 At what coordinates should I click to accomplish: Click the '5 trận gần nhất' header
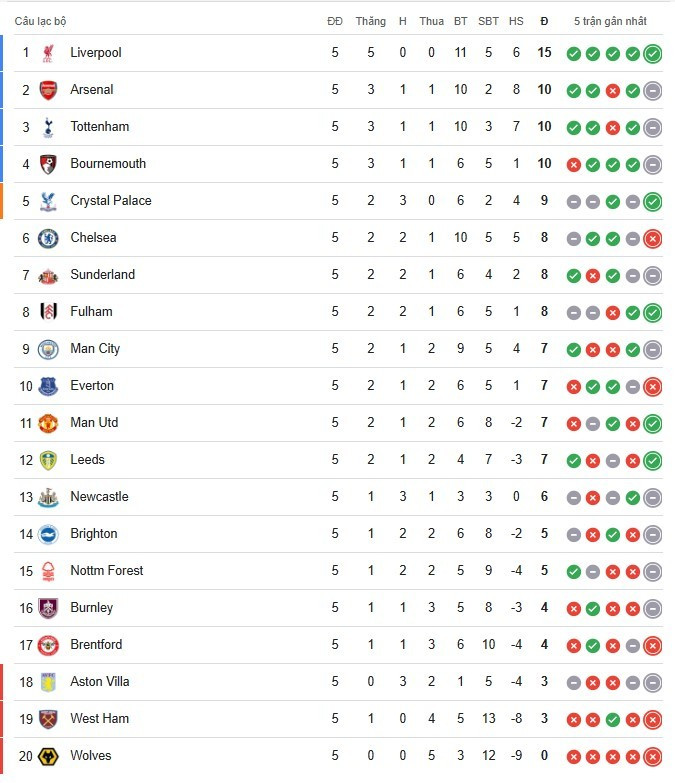[610, 21]
